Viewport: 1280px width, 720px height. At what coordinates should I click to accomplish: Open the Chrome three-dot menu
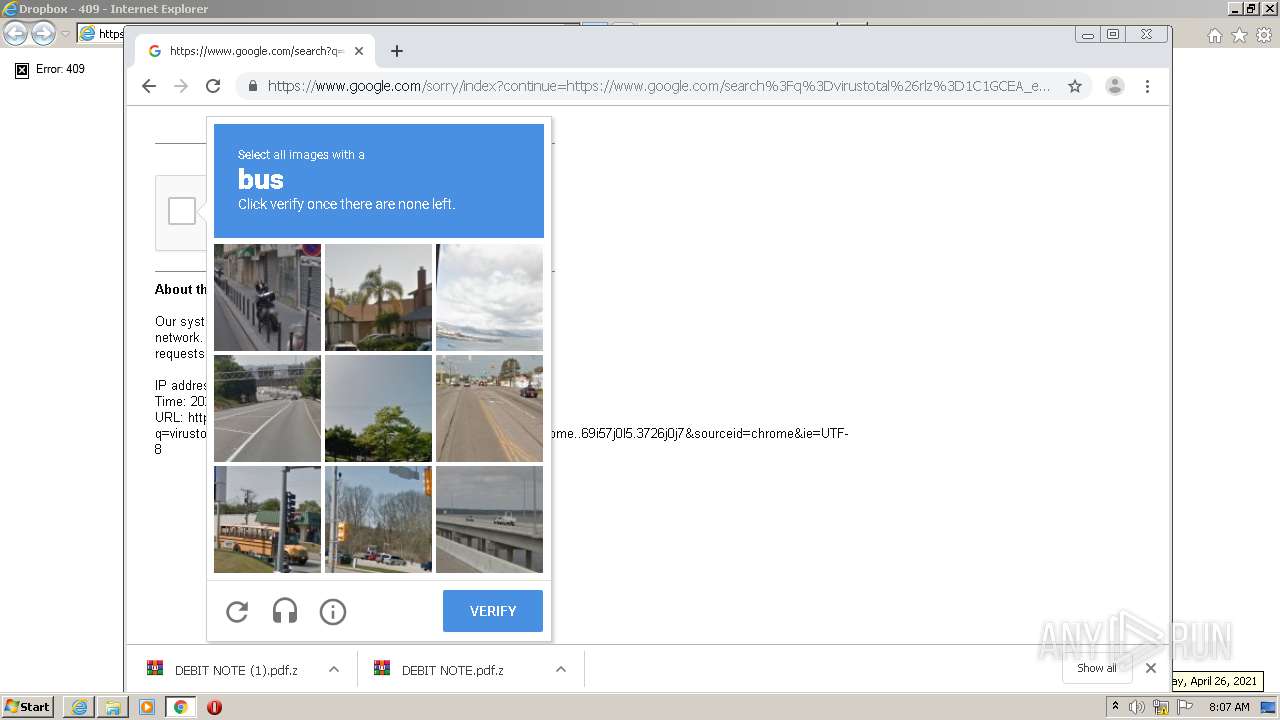1147,86
